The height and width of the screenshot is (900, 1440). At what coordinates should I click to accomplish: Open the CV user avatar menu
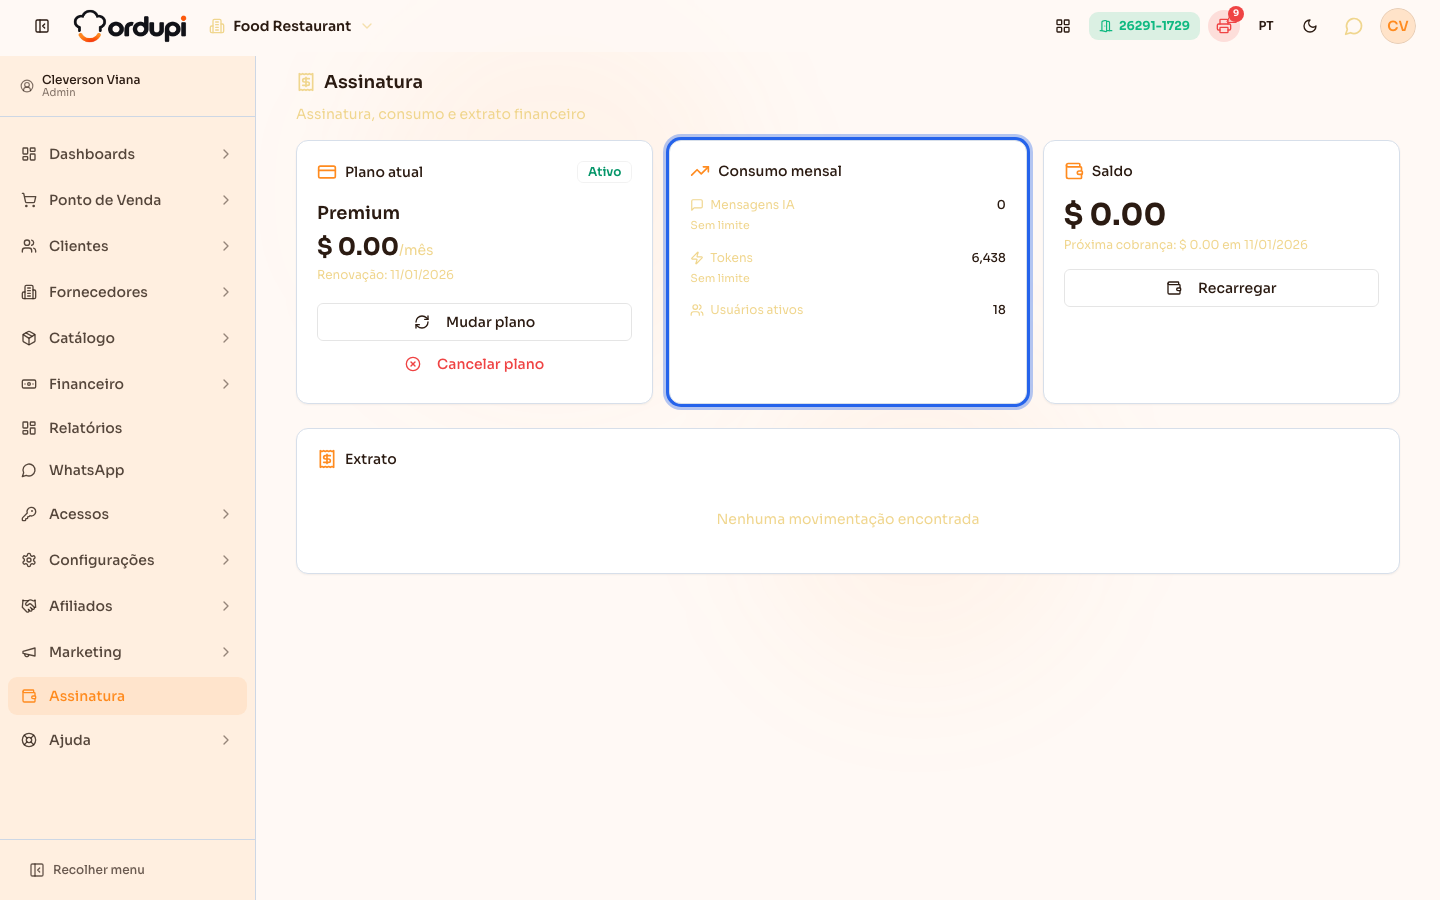tap(1398, 26)
